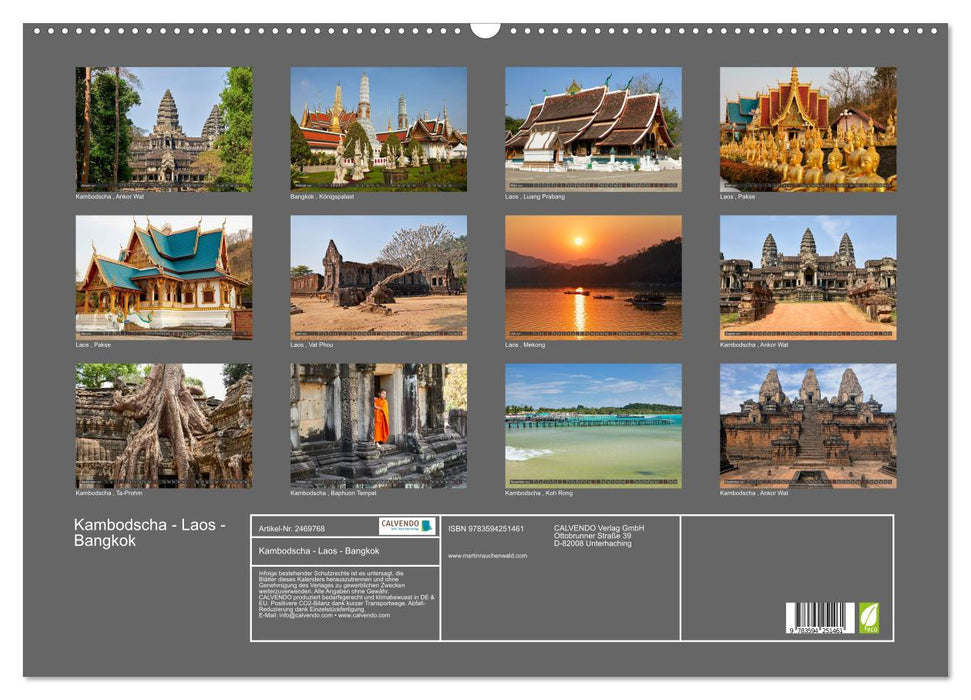Open the Vat Phou ruins photo
The width and height of the screenshot is (971, 700).
pos(378,277)
